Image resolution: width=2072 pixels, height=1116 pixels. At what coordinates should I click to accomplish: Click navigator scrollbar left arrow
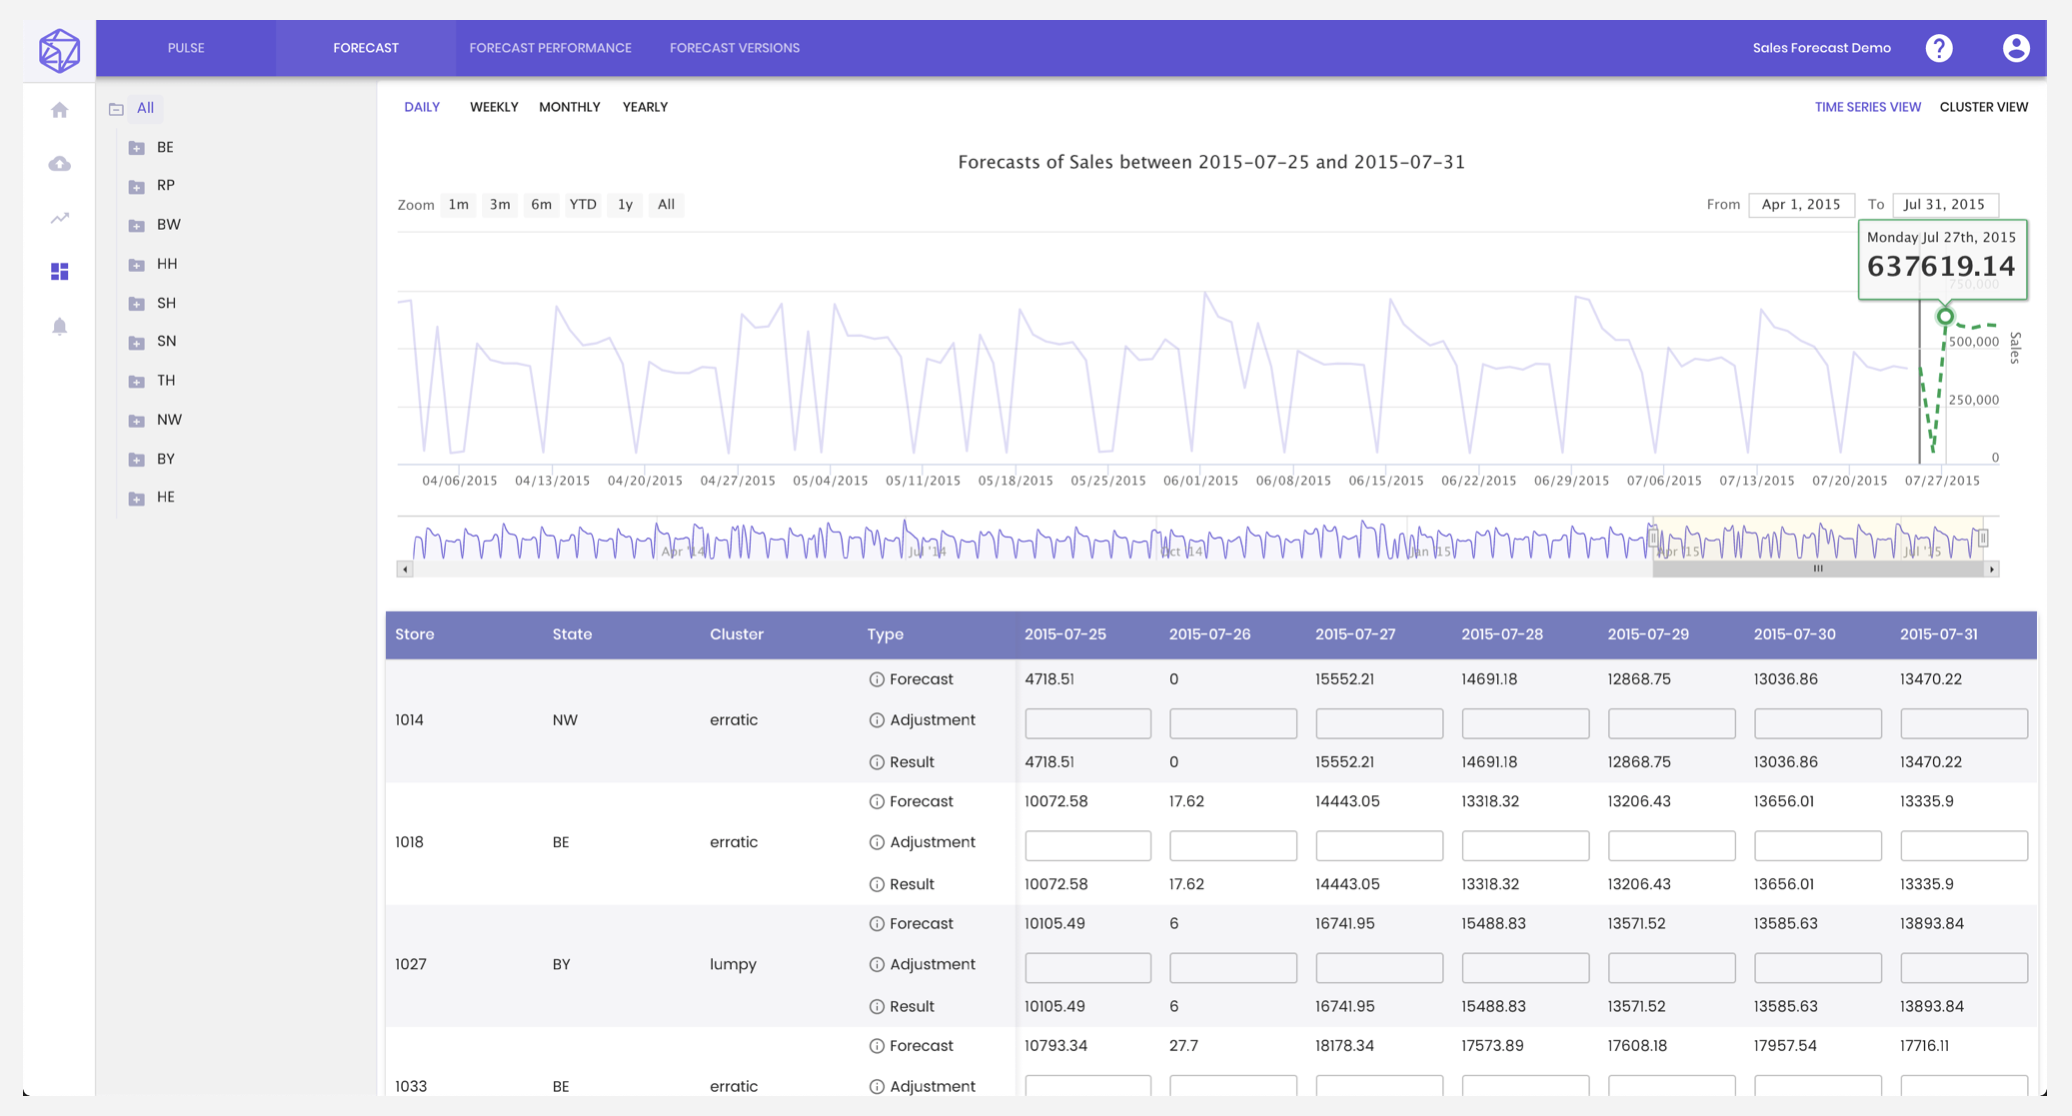click(x=405, y=569)
